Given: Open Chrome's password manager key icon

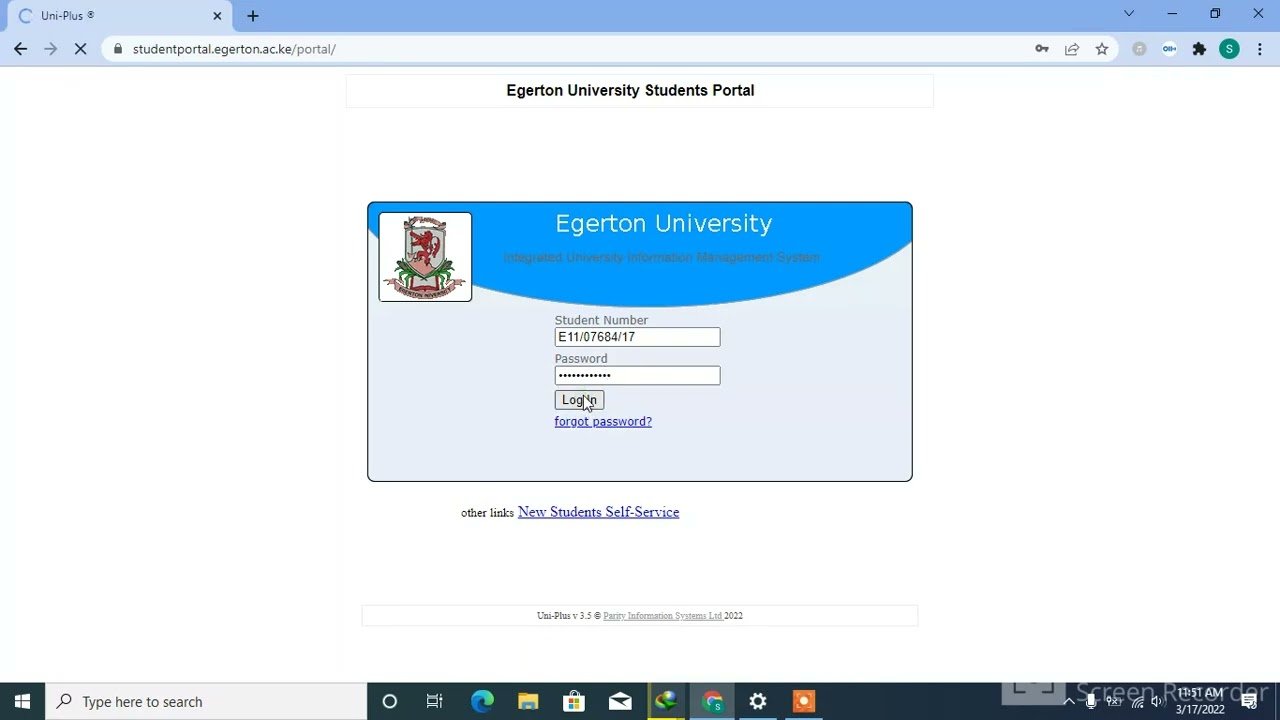Looking at the screenshot, I should pos(1041,48).
